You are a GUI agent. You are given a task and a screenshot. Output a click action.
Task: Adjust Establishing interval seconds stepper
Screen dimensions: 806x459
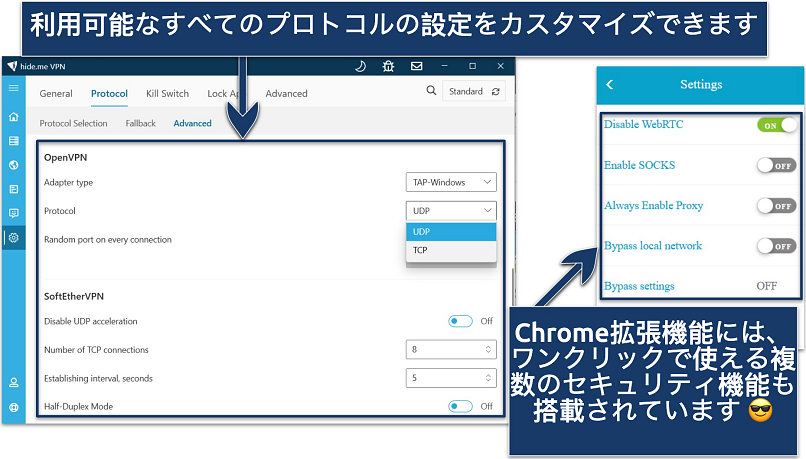(488, 378)
